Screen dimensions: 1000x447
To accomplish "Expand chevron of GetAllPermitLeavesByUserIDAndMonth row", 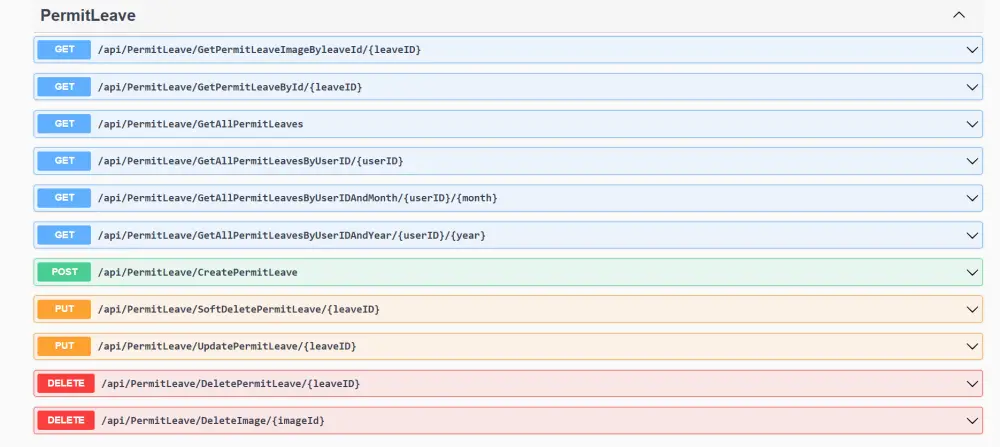I will click(x=973, y=198).
